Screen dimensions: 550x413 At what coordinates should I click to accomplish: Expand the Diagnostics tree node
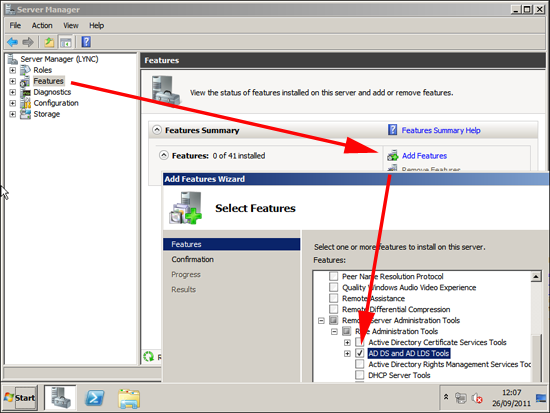point(13,92)
